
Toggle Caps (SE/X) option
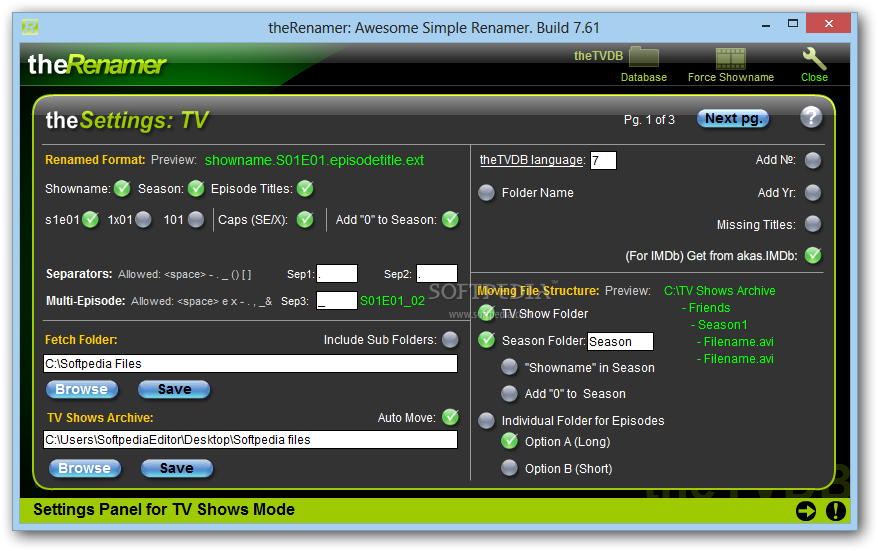click(305, 220)
